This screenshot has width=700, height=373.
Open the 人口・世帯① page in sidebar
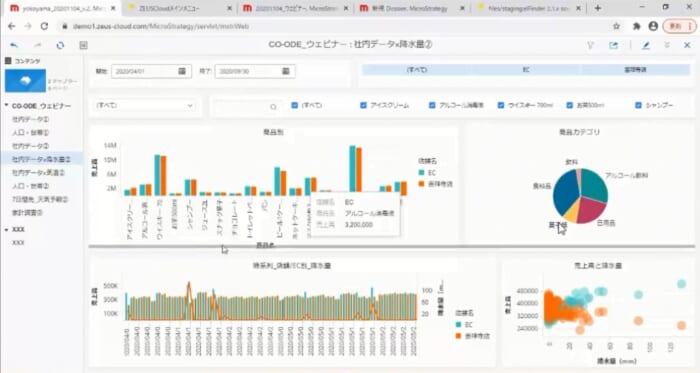coord(30,133)
